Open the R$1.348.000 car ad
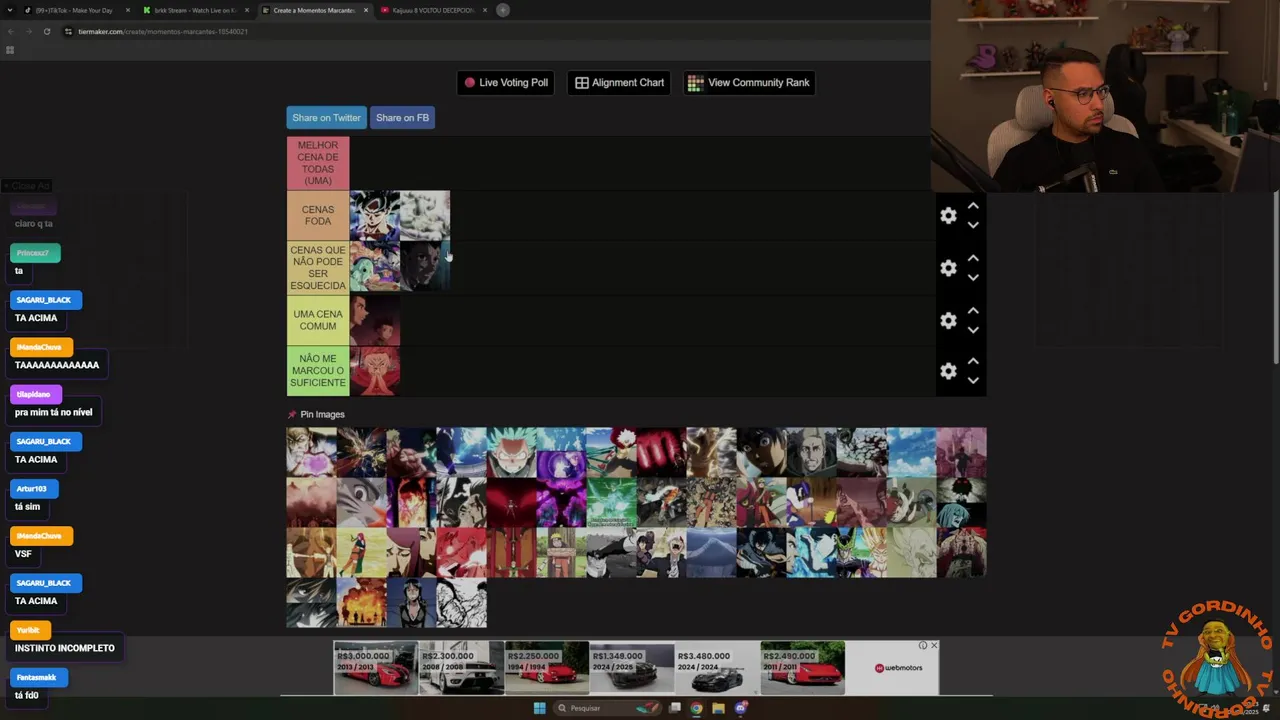Screen dimensions: 1280x720 tap(631, 668)
